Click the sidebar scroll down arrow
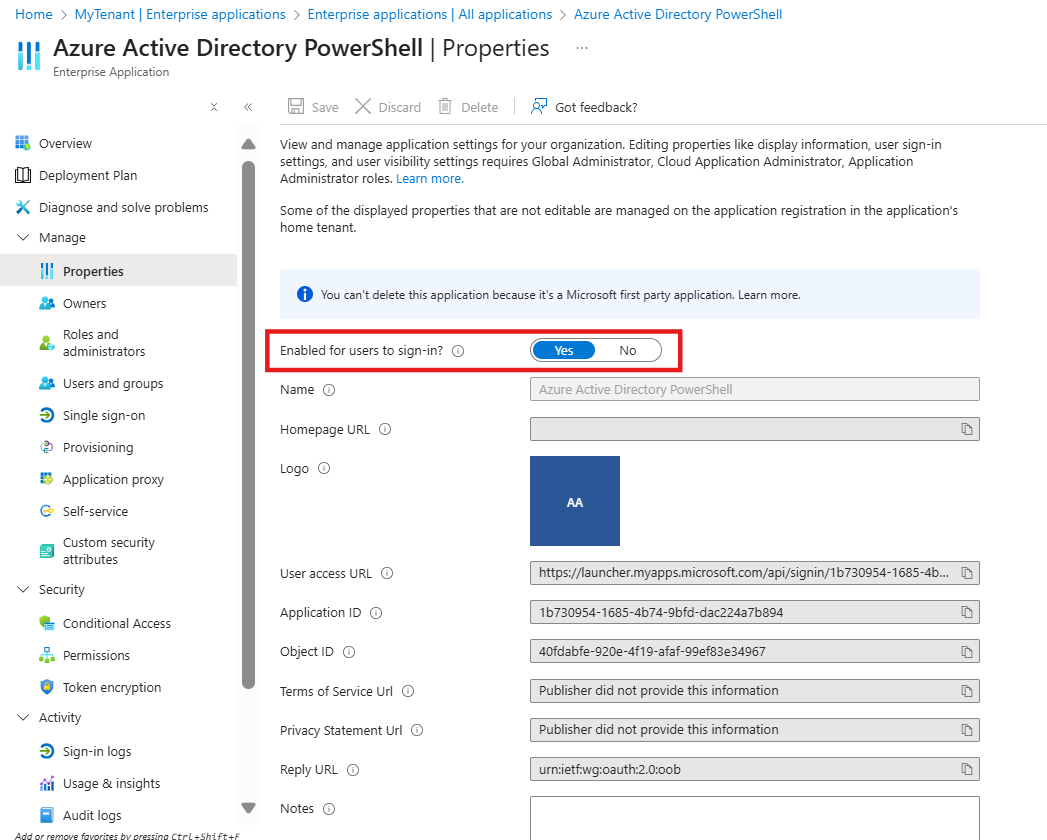 248,808
